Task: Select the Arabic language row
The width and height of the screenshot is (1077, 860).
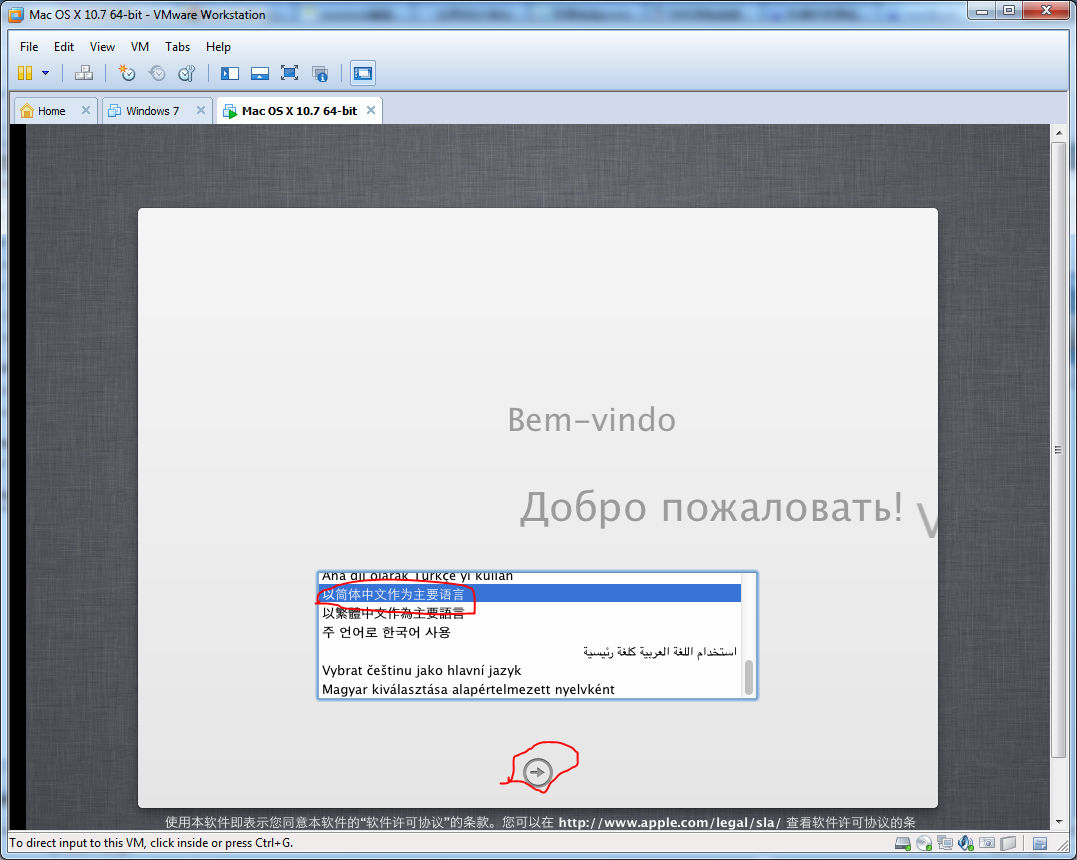Action: (530, 651)
